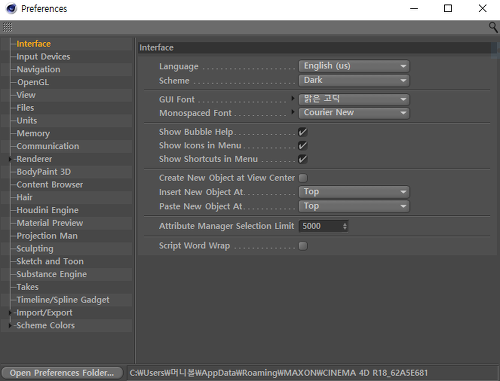This screenshot has width=500, height=381.
Task: Close the Preferences window
Action: 482,8
